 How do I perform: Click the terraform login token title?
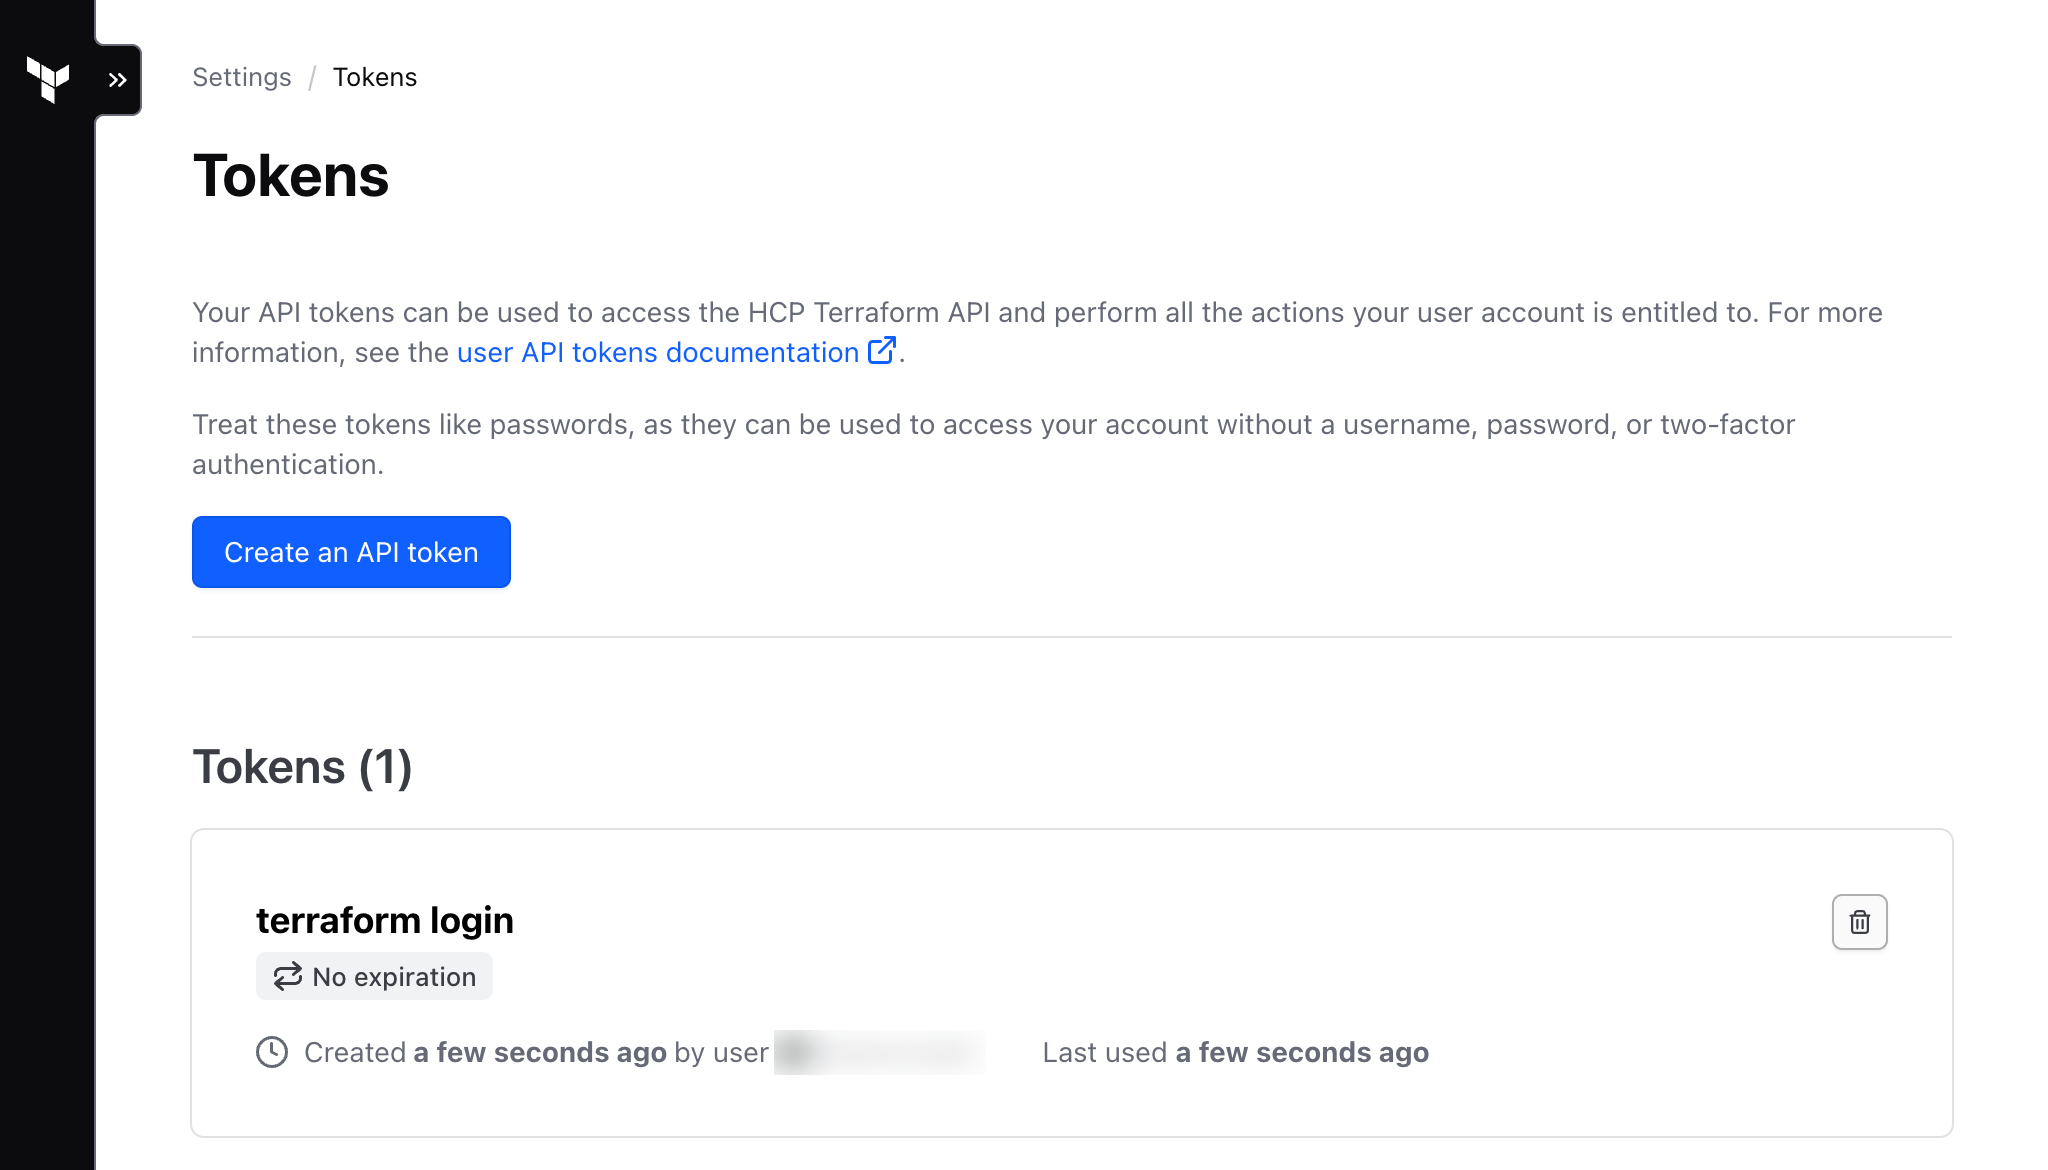coord(384,919)
